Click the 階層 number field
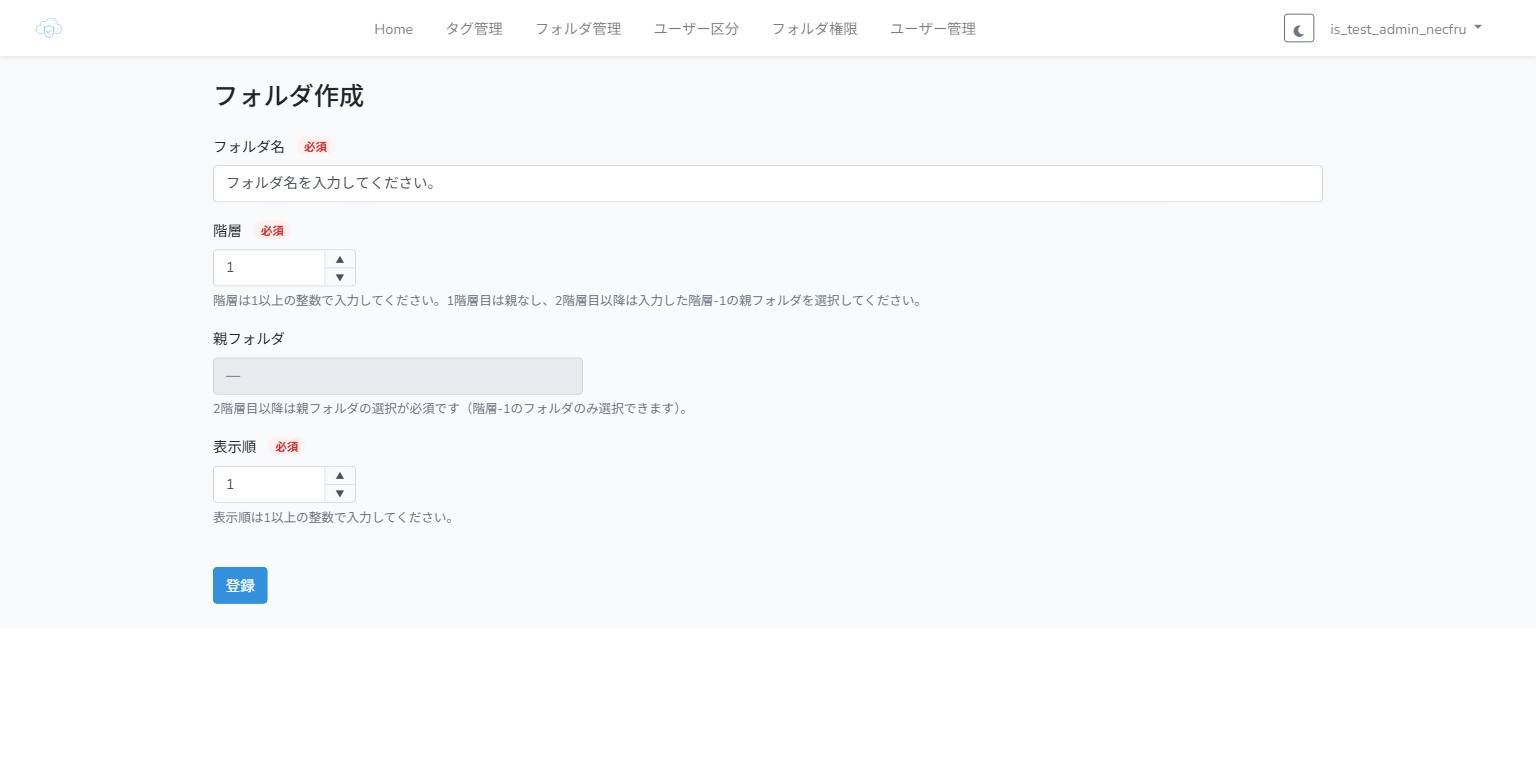The width and height of the screenshot is (1536, 758). (269, 268)
